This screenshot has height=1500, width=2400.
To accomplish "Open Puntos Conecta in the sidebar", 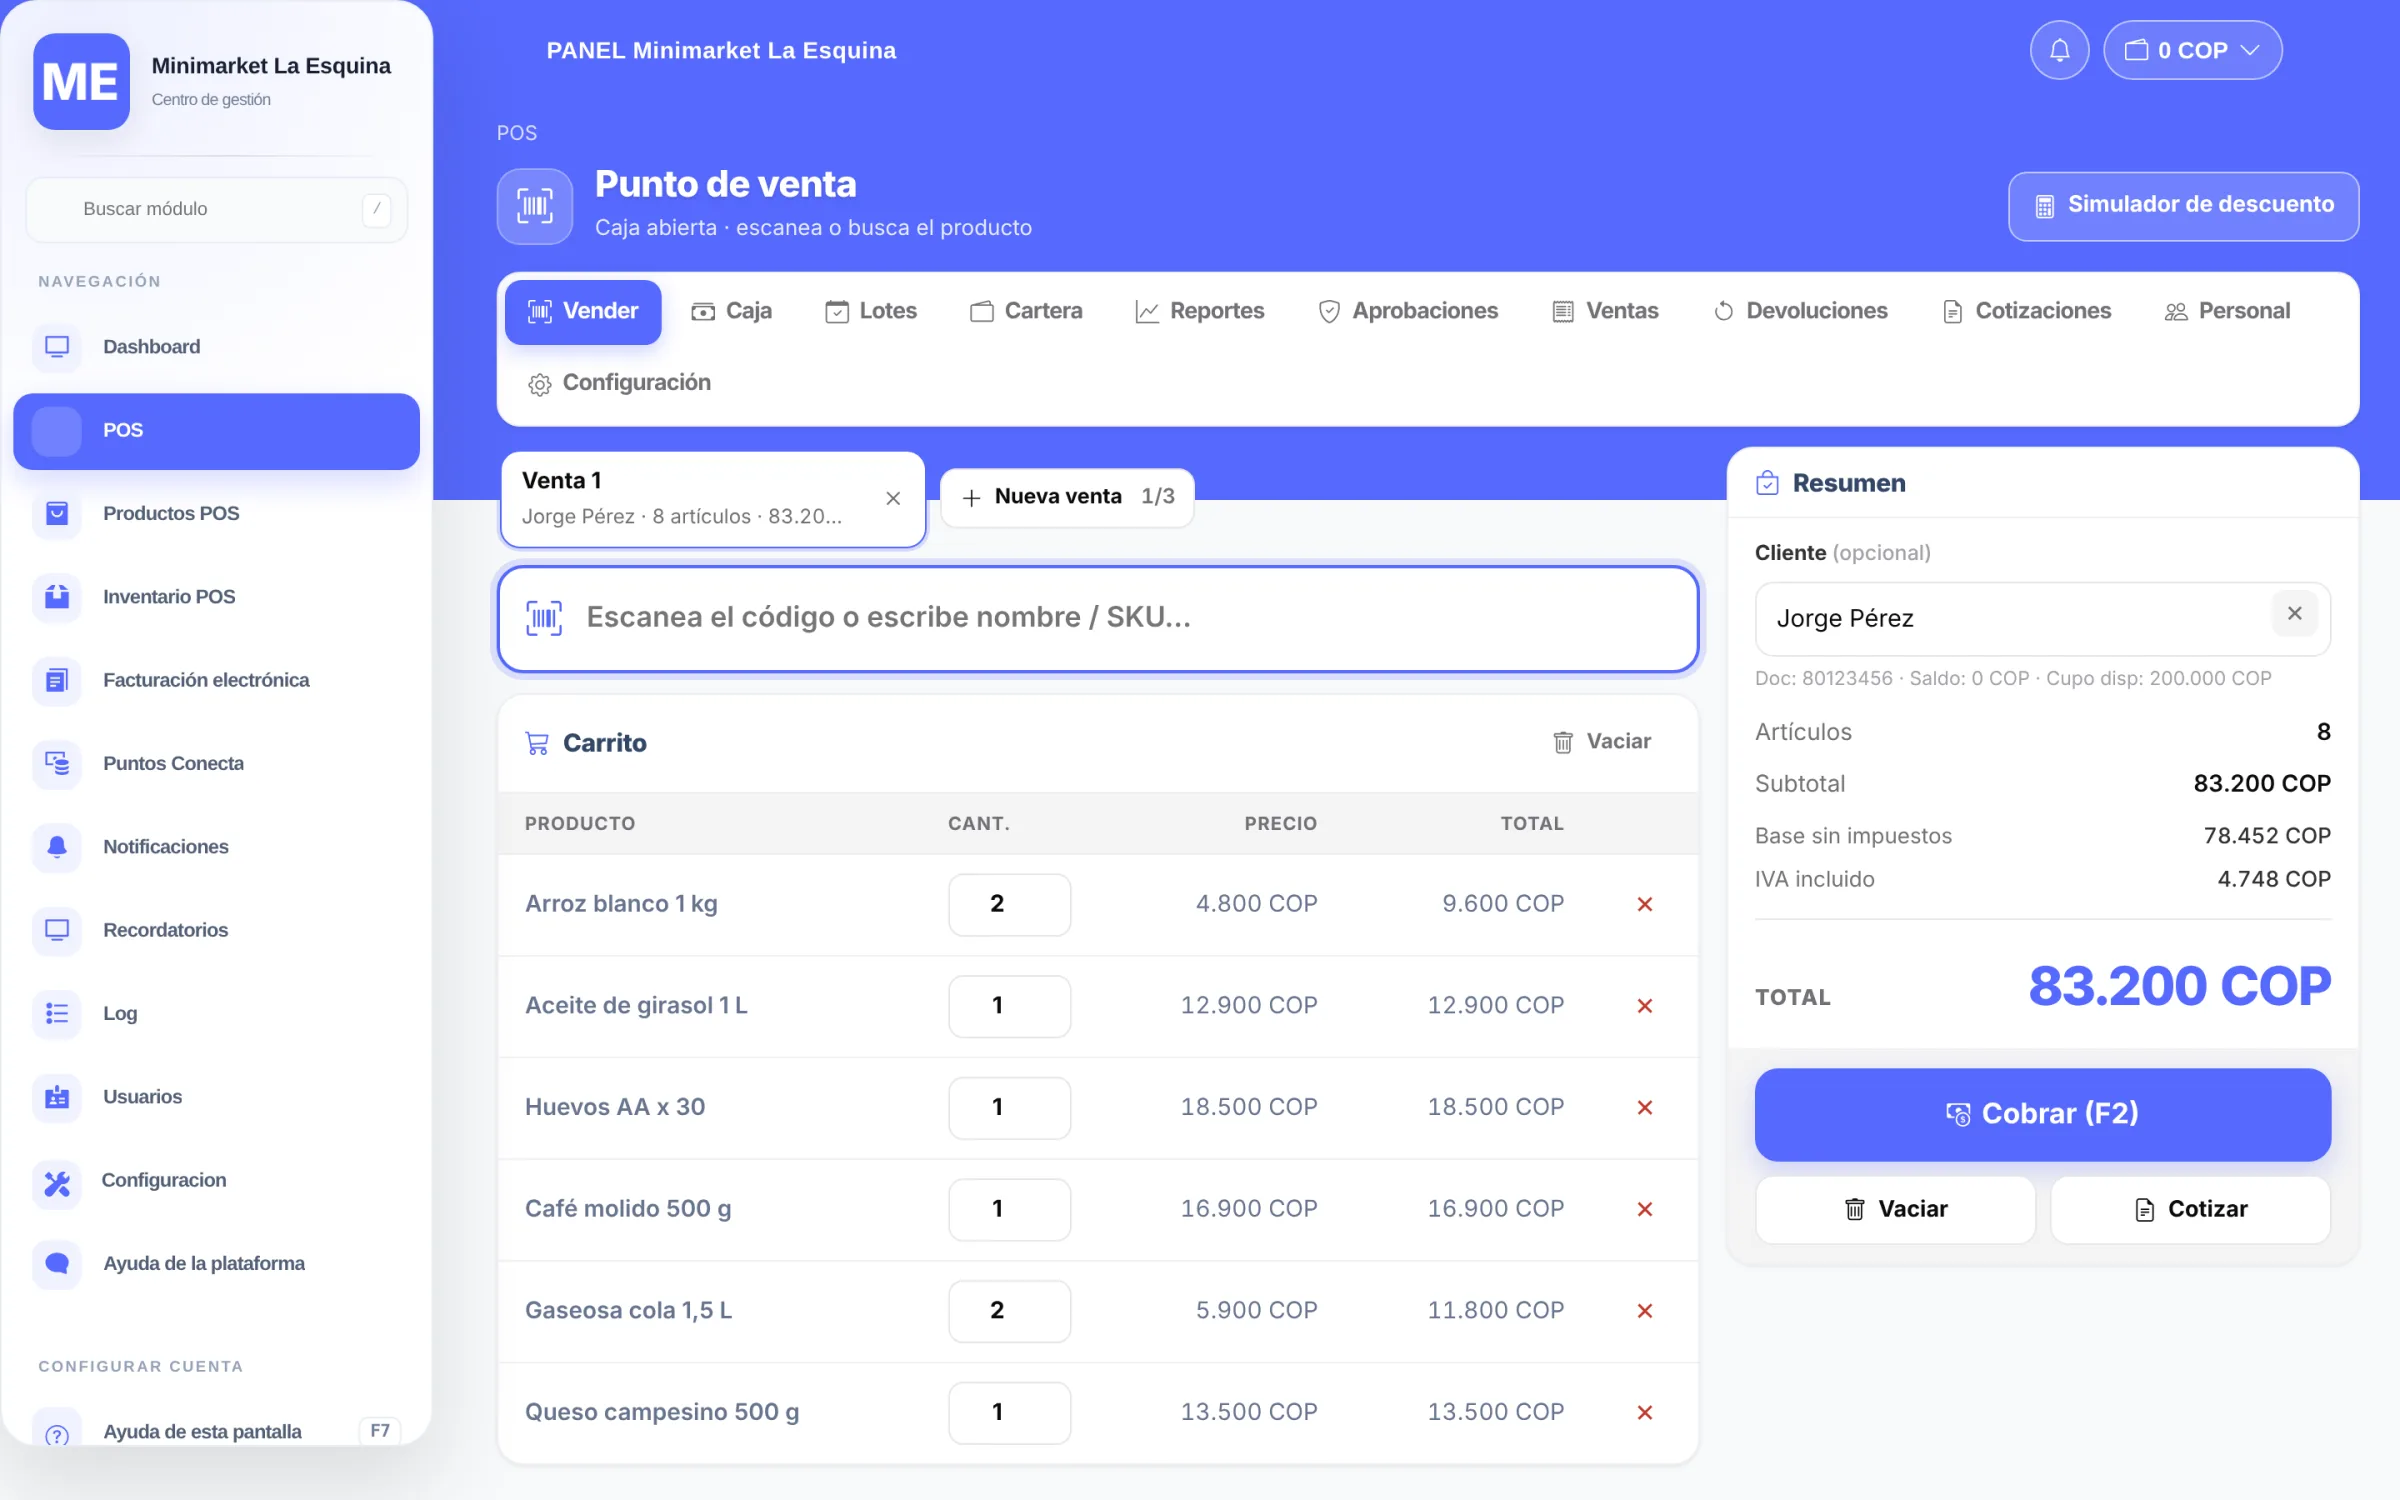I will (216, 764).
